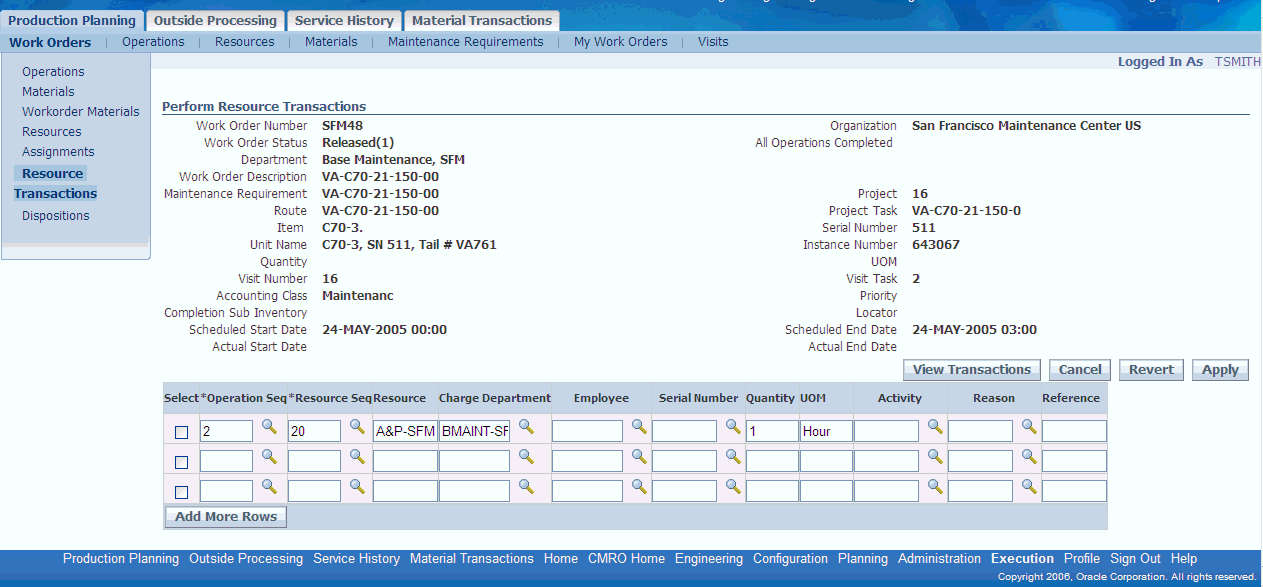Image resolution: width=1263 pixels, height=587 pixels.
Task: Open Workorder Materials in the sidebar
Action: click(81, 112)
